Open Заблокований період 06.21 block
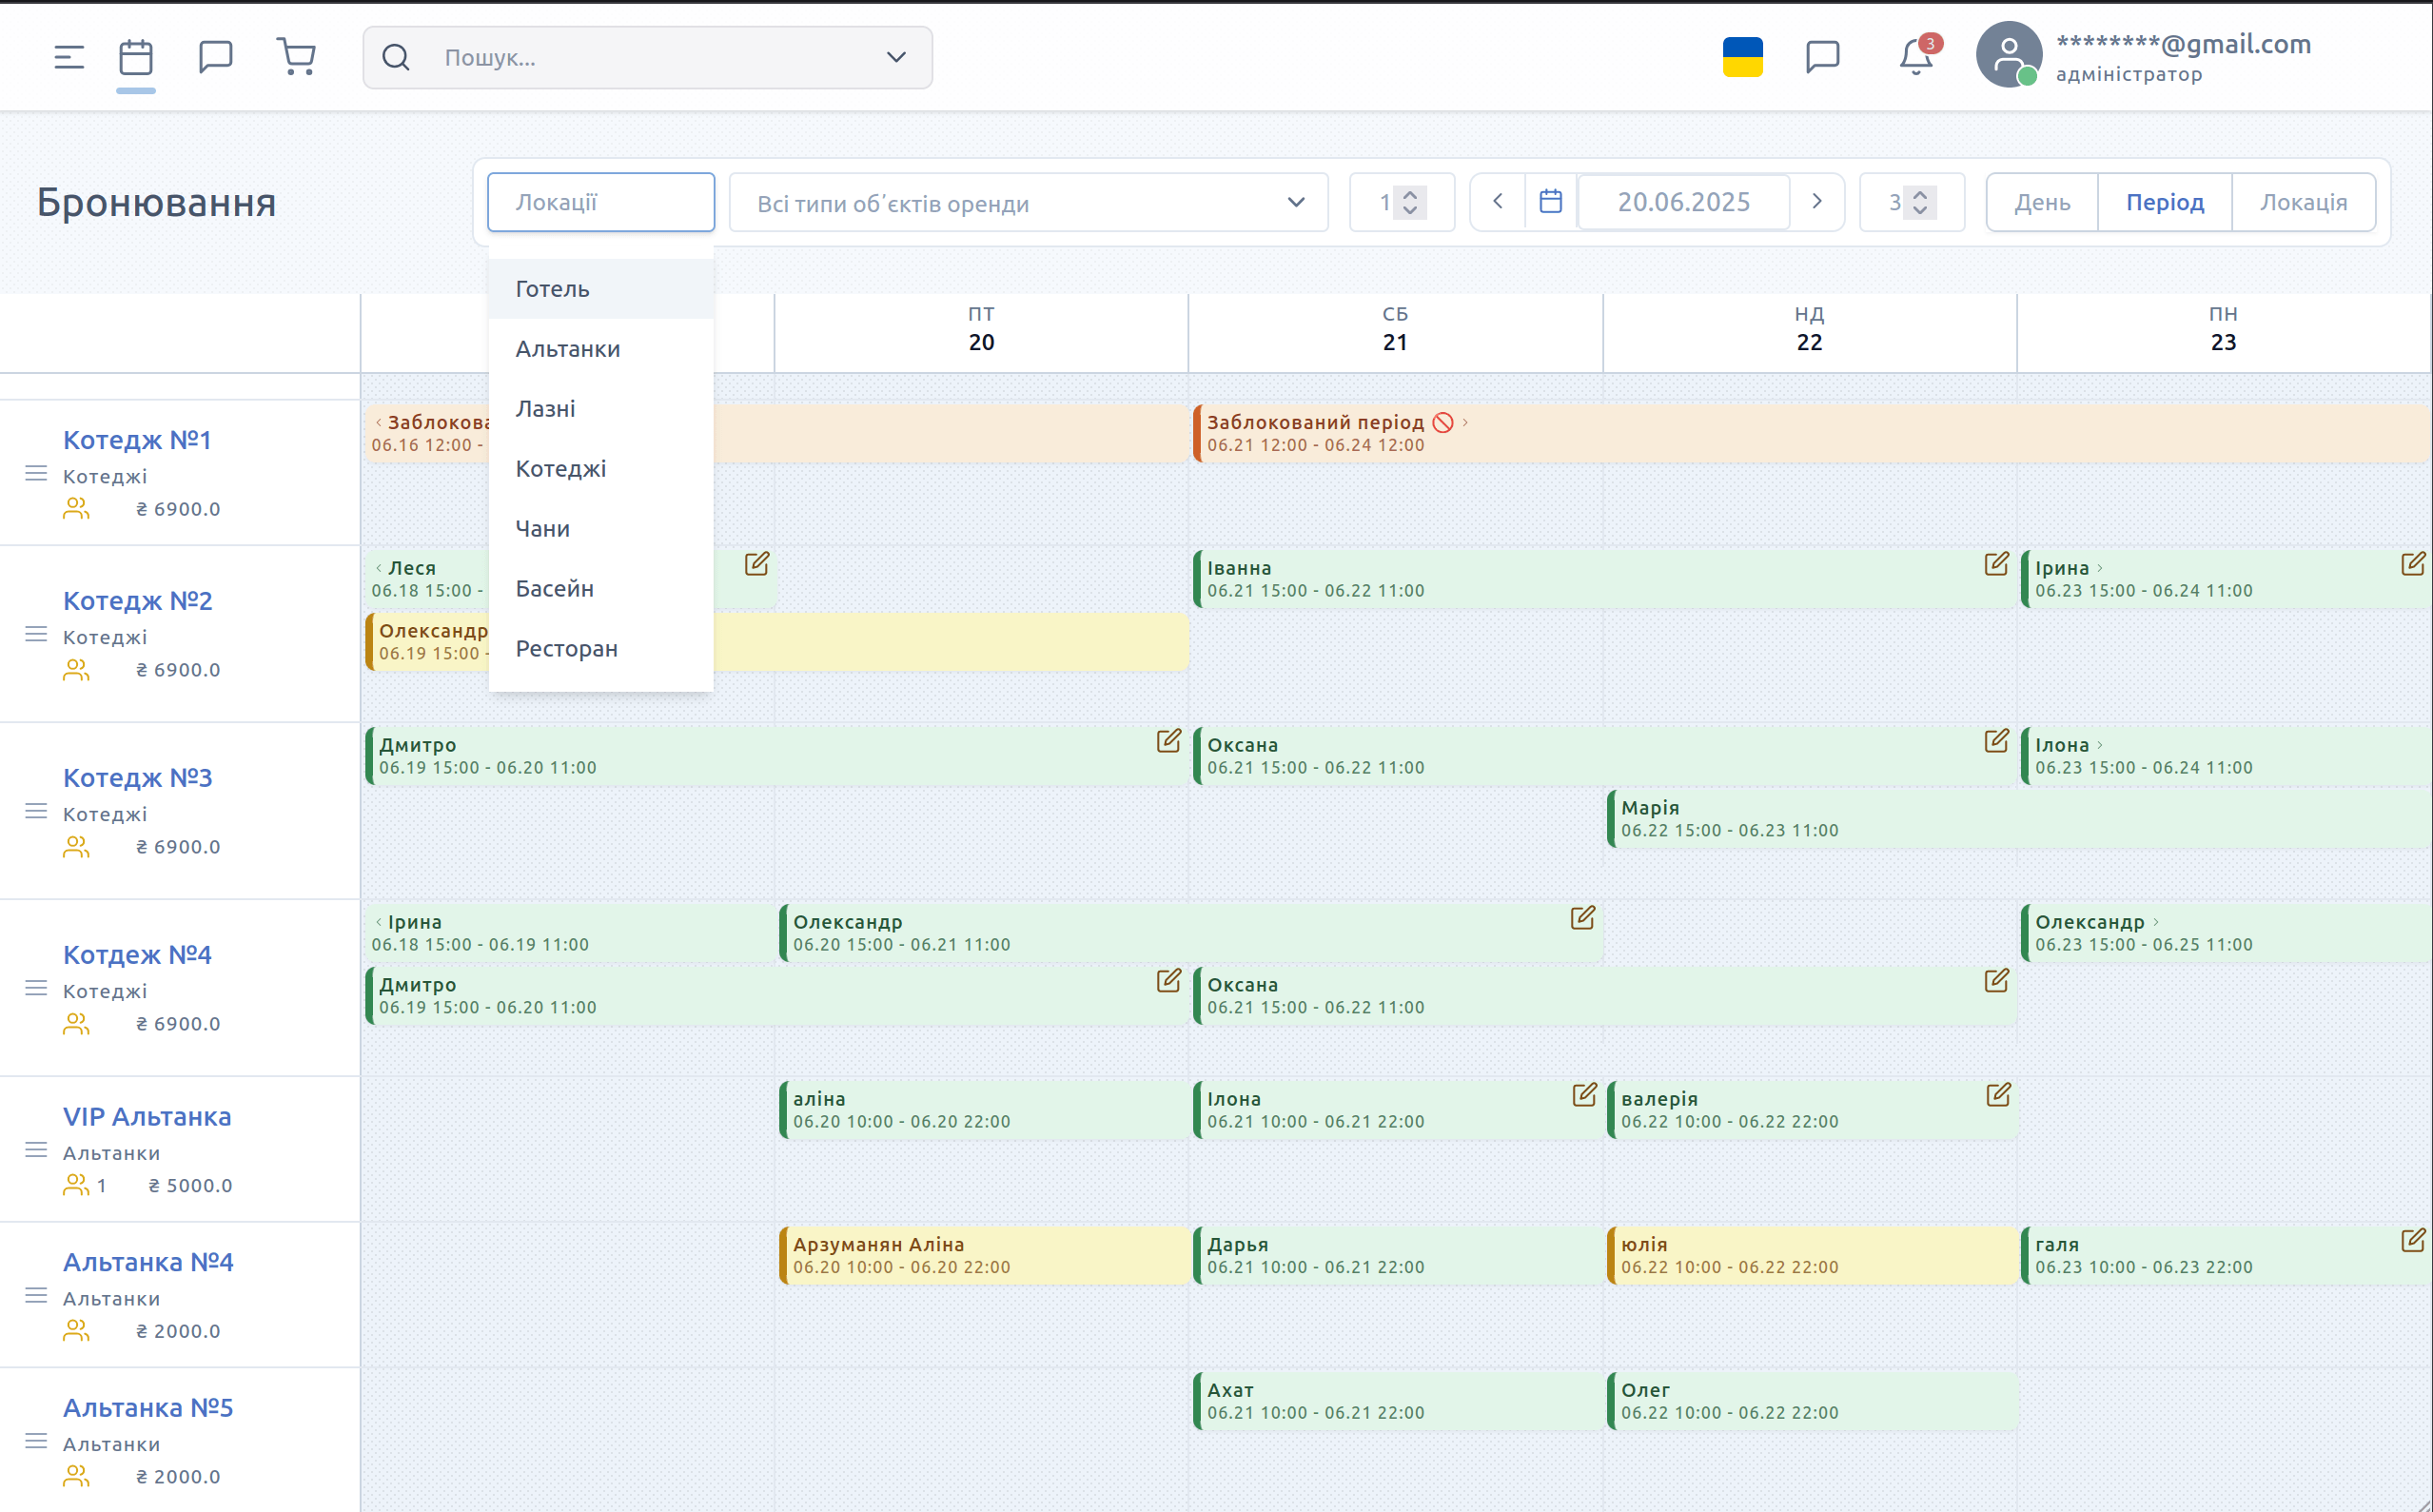2433x1512 pixels. point(1812,433)
